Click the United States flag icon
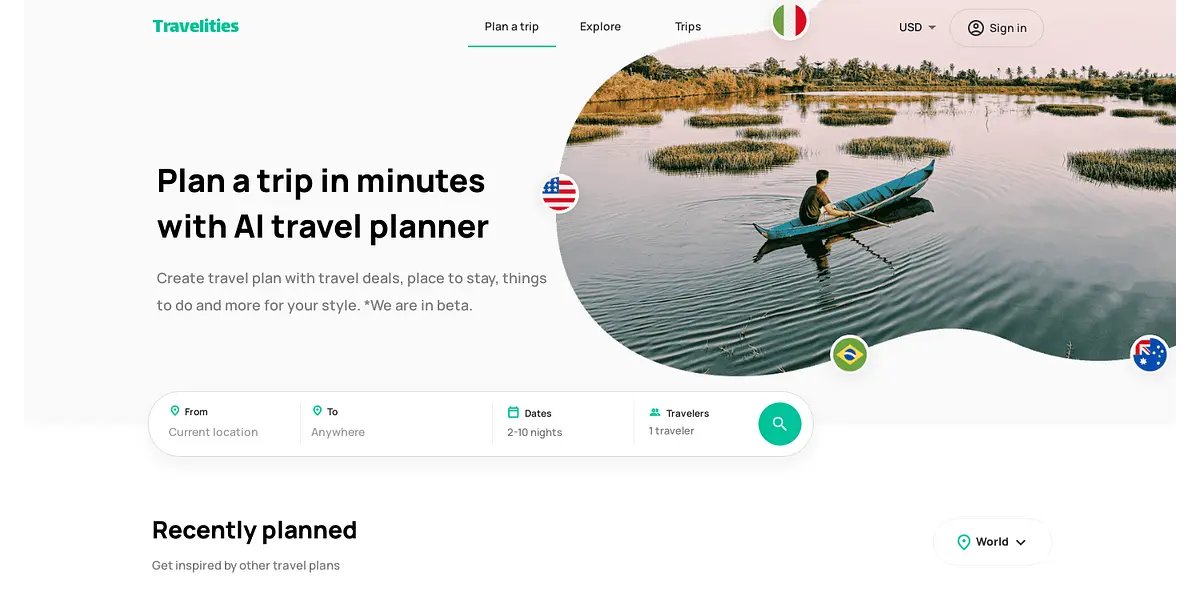Screen dimensions: 1200x600 [560, 193]
